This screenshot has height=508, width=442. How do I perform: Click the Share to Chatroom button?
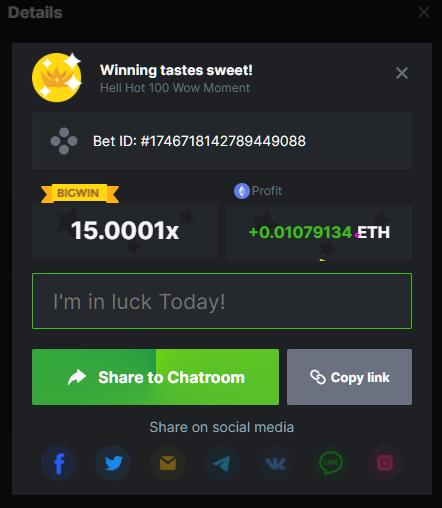point(155,377)
